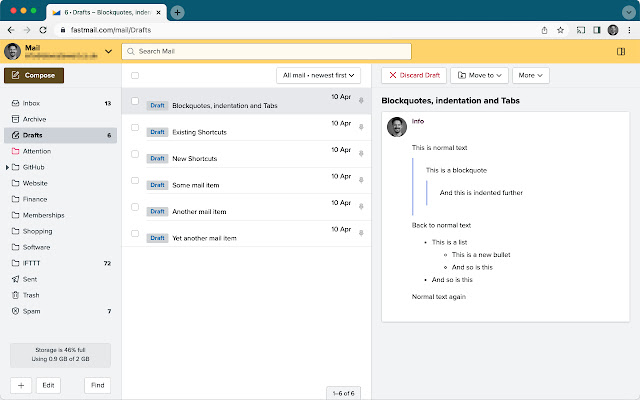Click the sender avatar in the draft preview

click(x=397, y=127)
